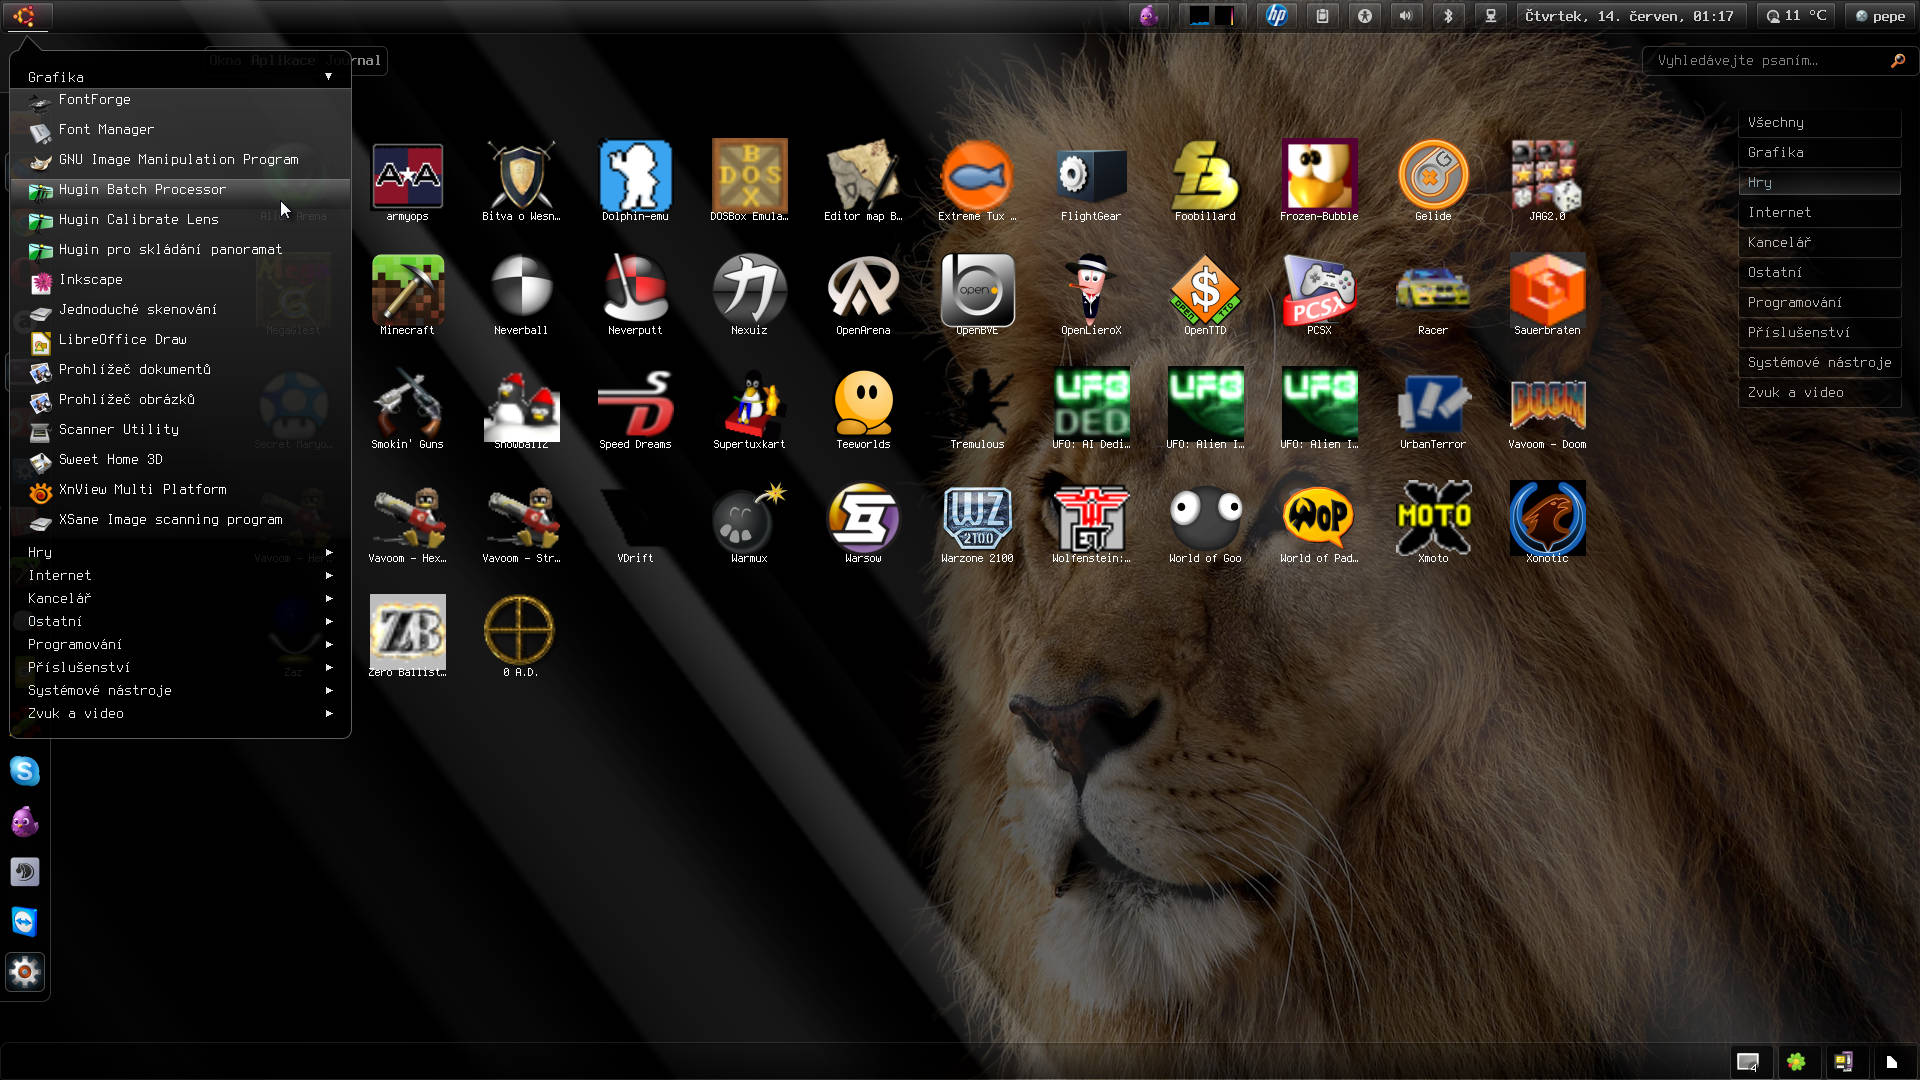The width and height of the screenshot is (1920, 1080).
Task: Expand Systémové nástroje submenu
Action: pos(180,690)
